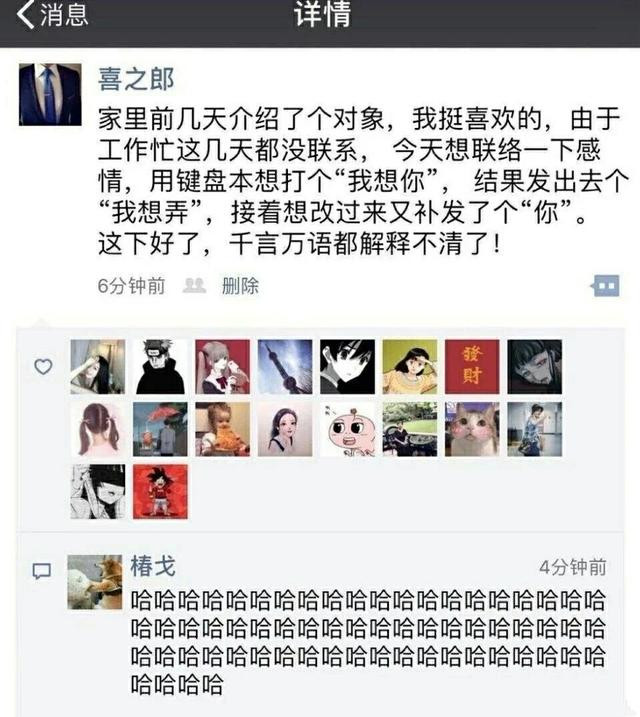The width and height of the screenshot is (640, 717).
Task: Open the umbrella couple avatar liker
Action: (x=160, y=429)
